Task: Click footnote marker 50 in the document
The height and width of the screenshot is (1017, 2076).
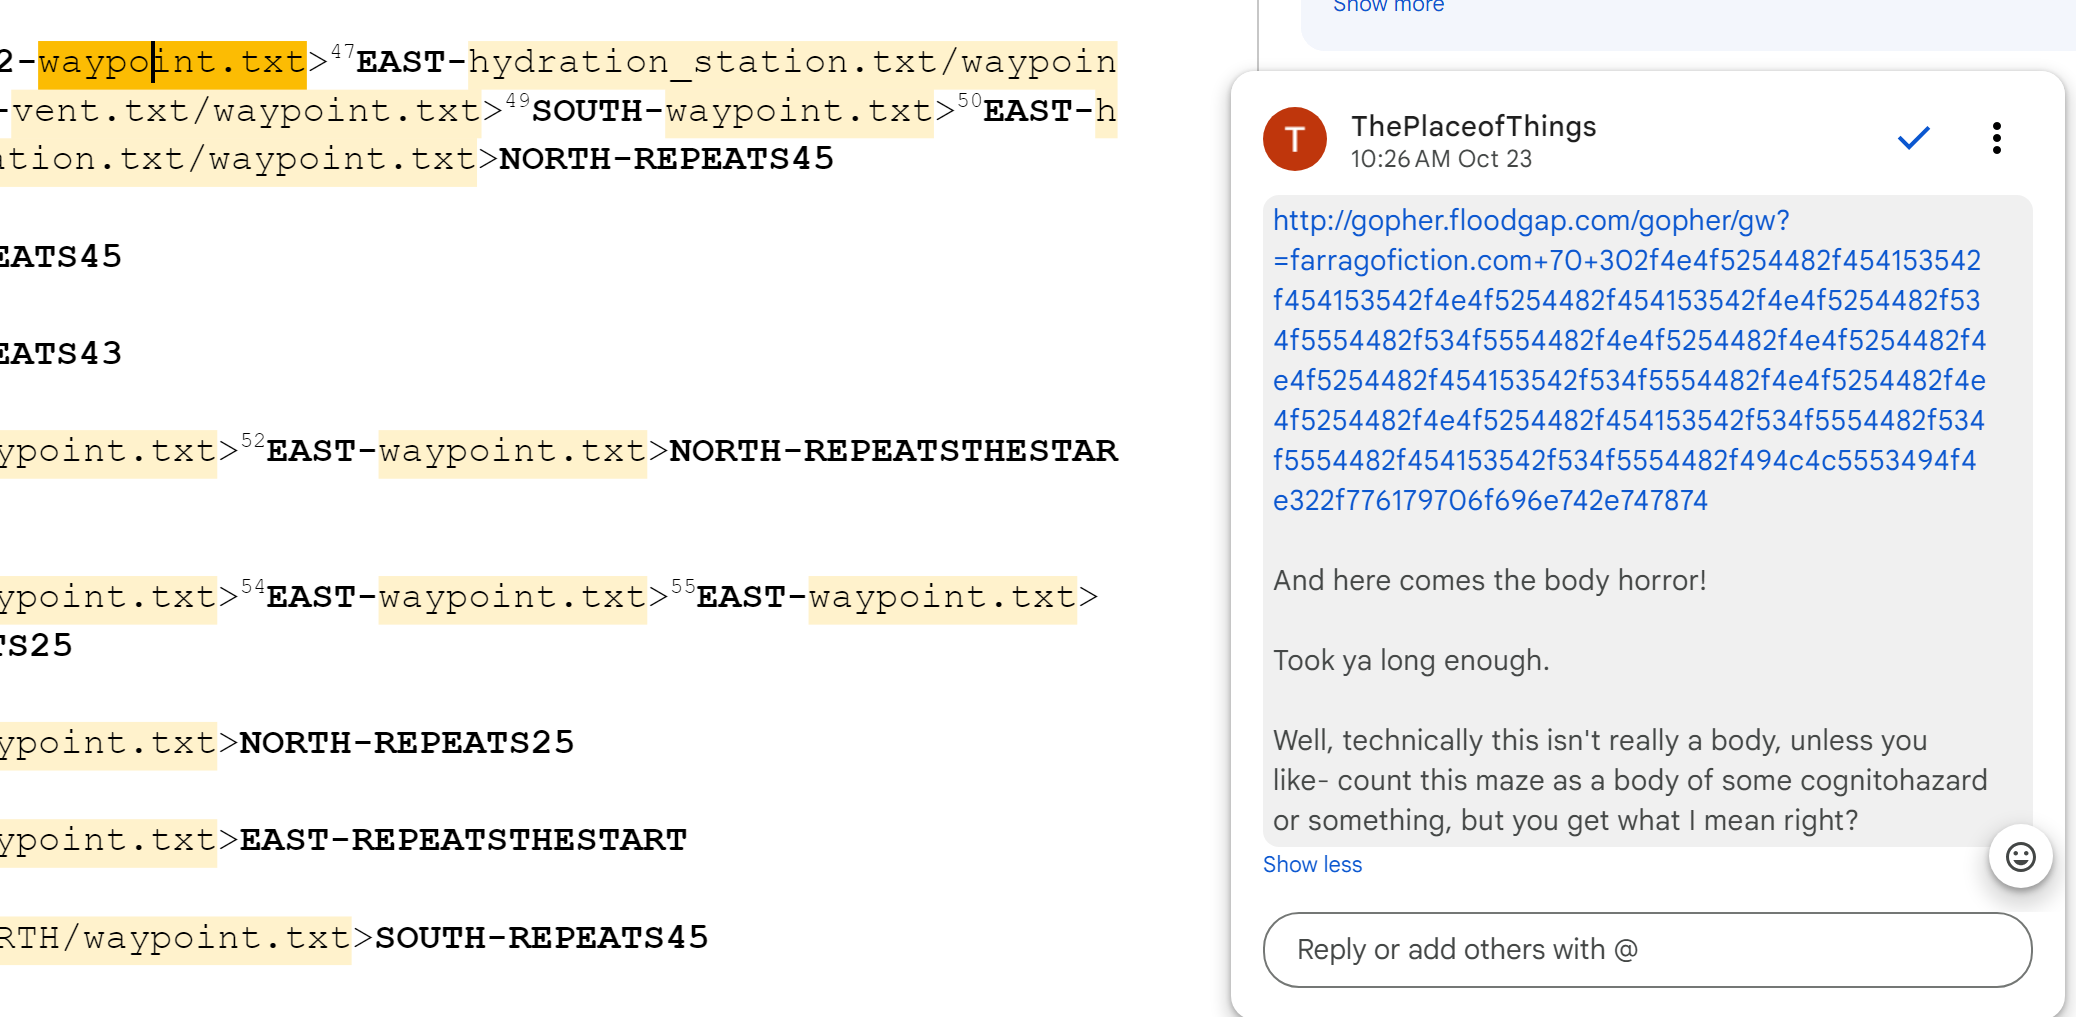Action: tap(969, 100)
